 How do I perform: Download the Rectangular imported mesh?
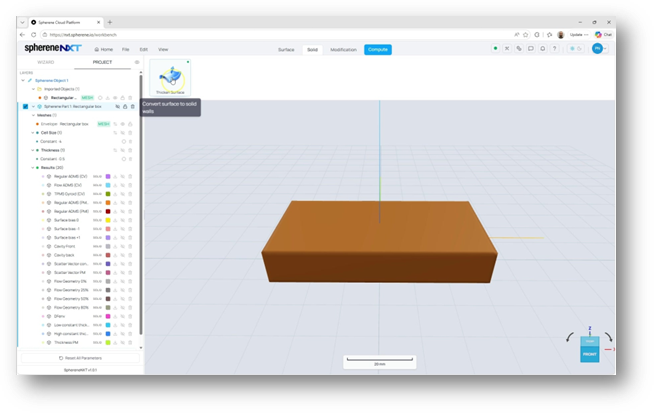tap(108, 98)
